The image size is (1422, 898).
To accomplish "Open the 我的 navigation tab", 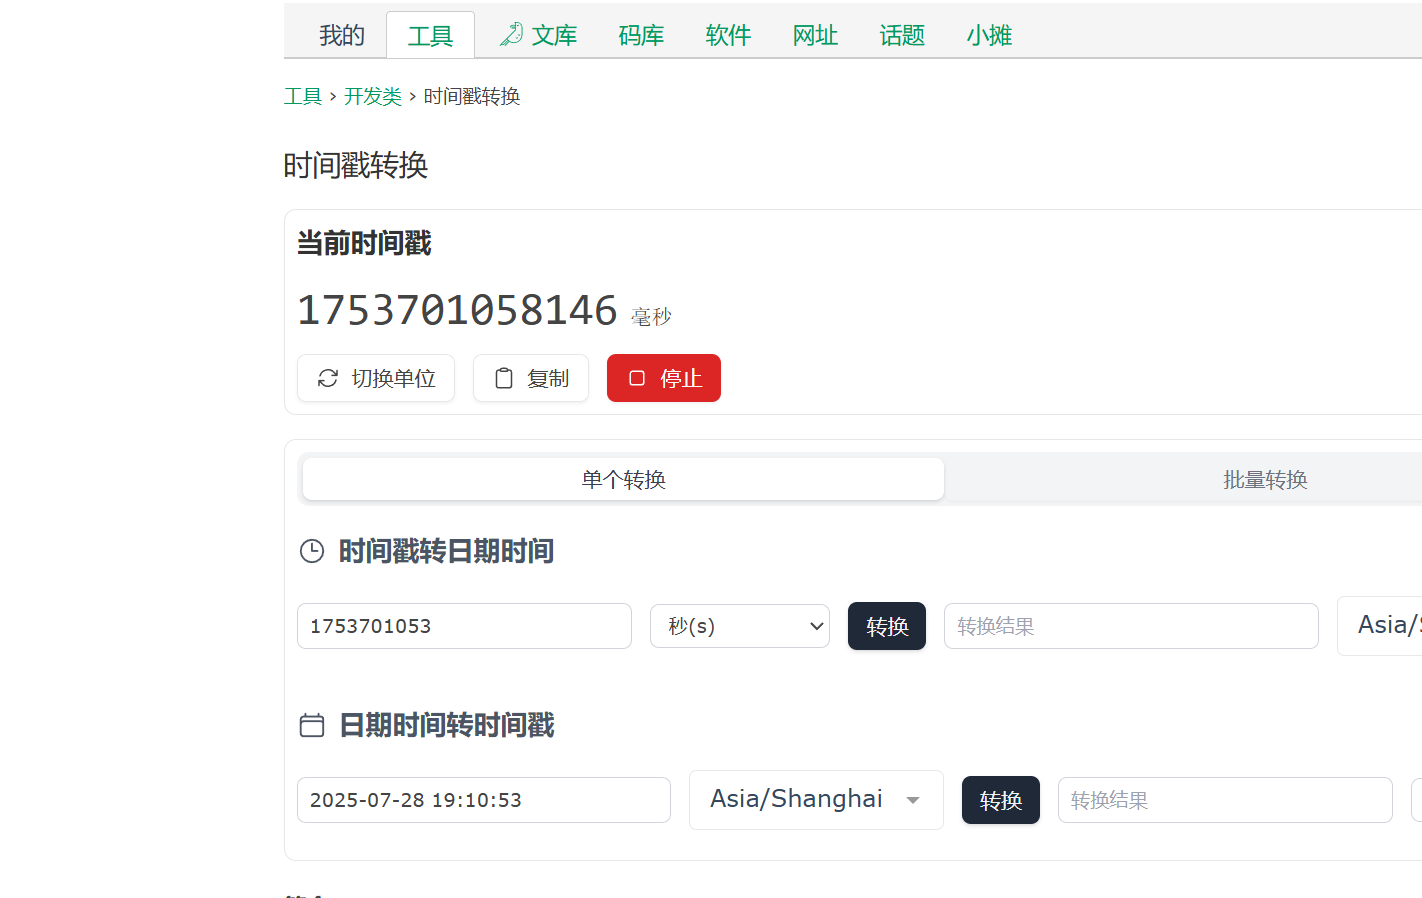I will pyautogui.click(x=342, y=35).
